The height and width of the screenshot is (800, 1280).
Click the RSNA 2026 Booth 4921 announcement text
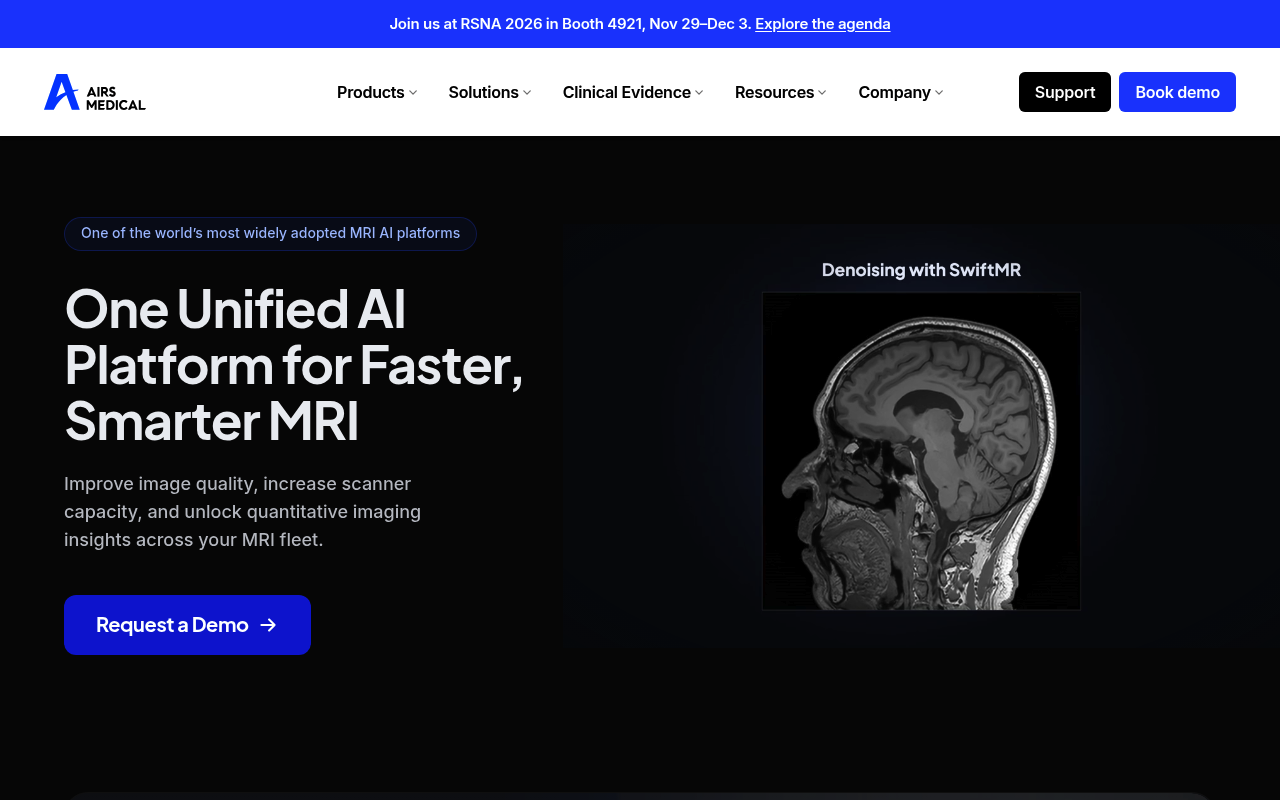pyautogui.click(x=570, y=24)
